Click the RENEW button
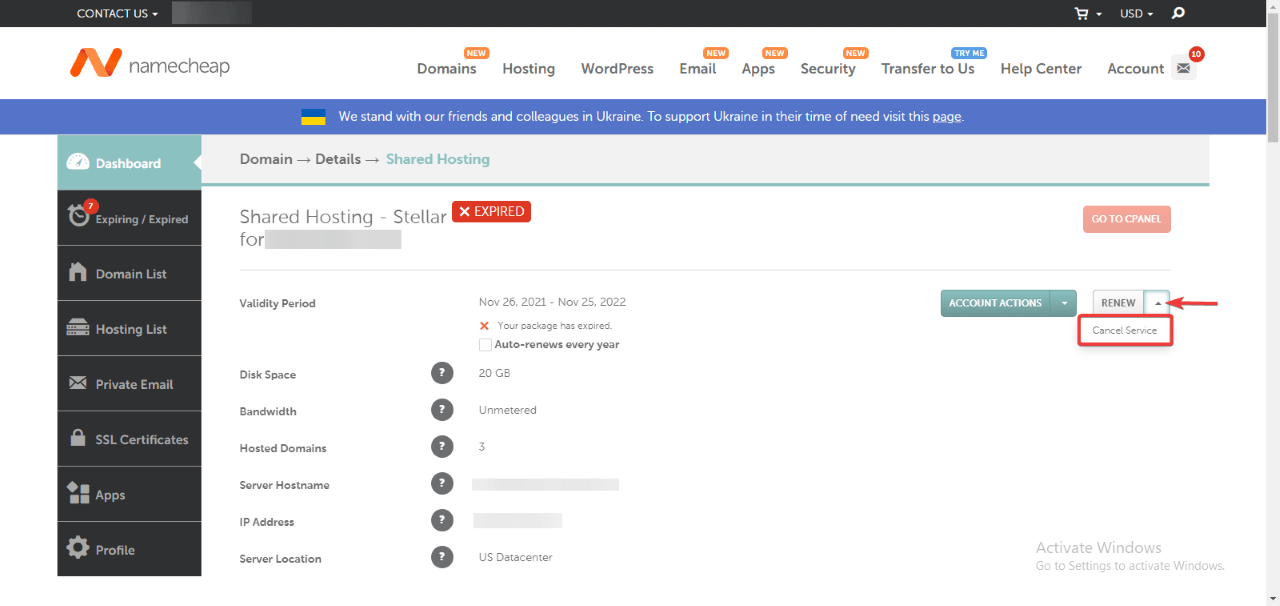Viewport: 1280px width, 606px height. 1118,303
